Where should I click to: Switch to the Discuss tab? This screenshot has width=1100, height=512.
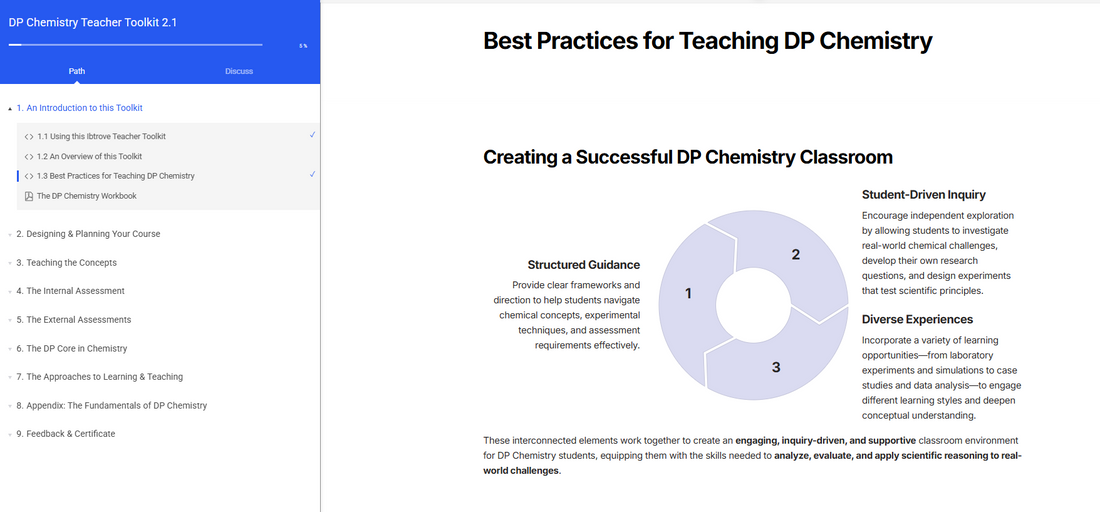[x=239, y=71]
